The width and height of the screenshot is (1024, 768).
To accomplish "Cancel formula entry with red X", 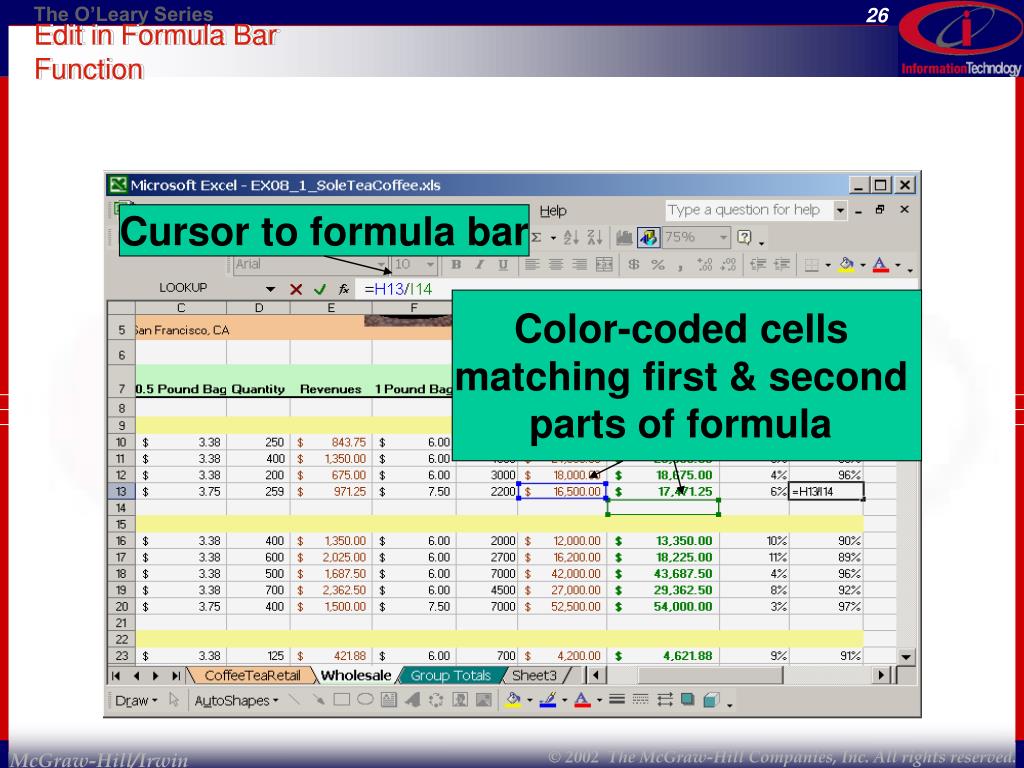I will pos(296,289).
